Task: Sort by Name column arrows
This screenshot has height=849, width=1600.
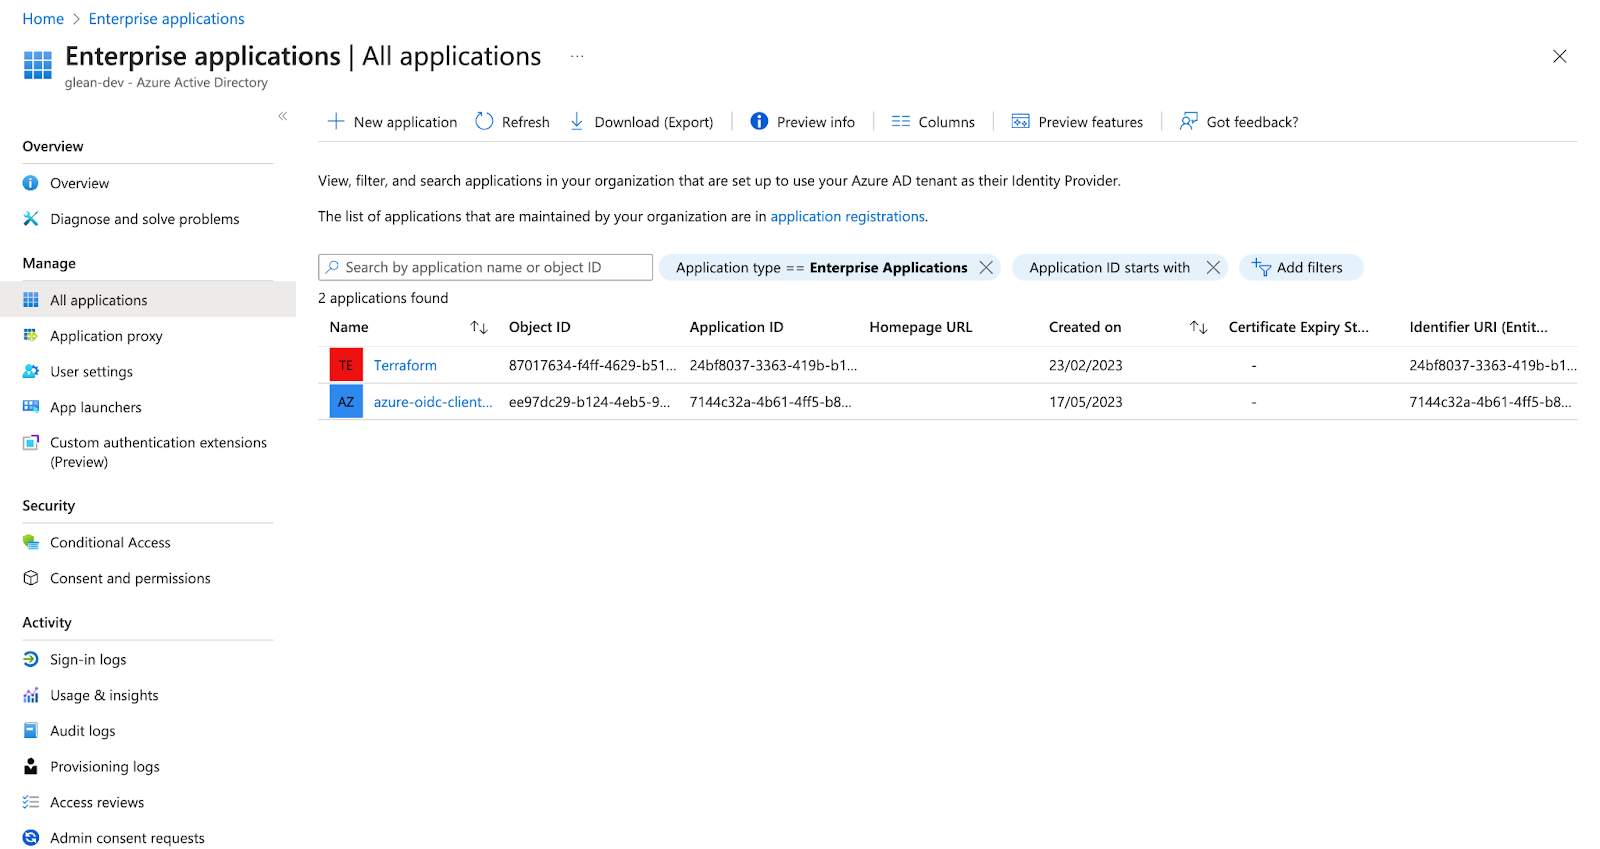Action: [x=479, y=327]
